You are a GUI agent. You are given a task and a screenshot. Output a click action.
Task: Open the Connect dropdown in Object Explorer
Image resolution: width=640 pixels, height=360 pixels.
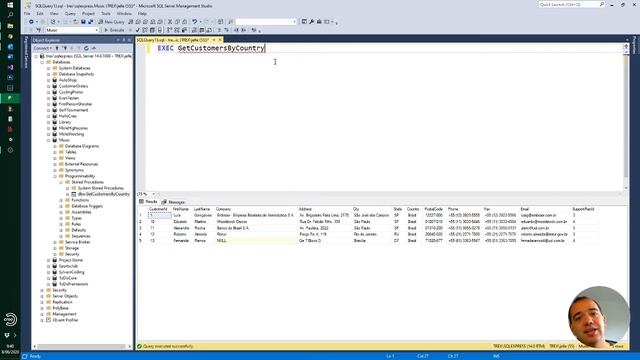42,48
